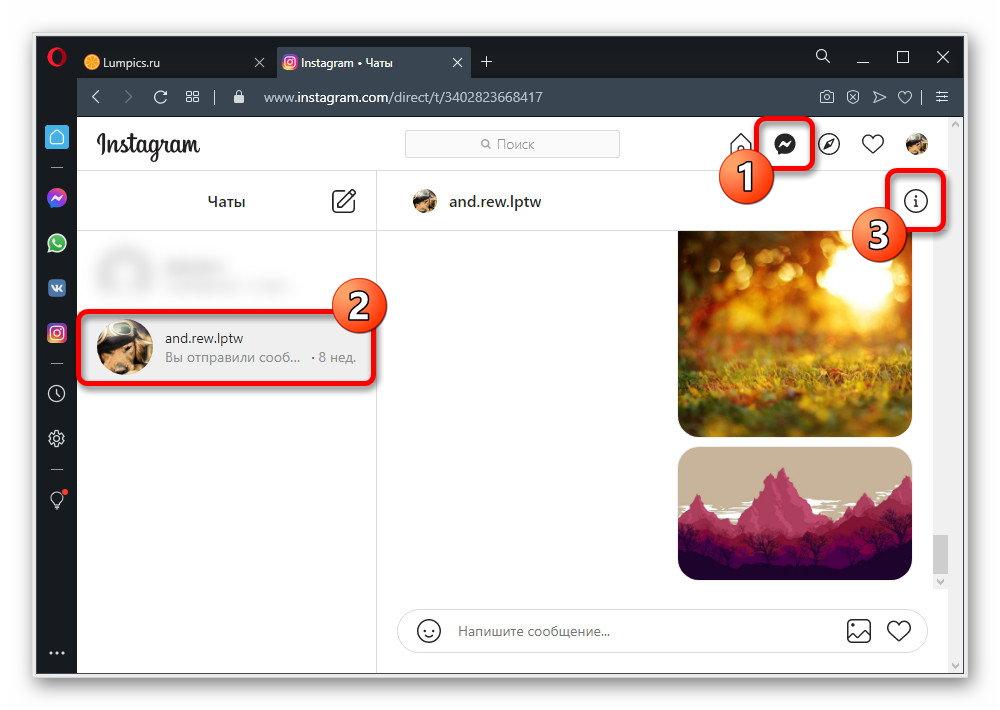Viewport: 1000px width, 710px height.
Task: Attach a photo to message
Action: tap(858, 631)
